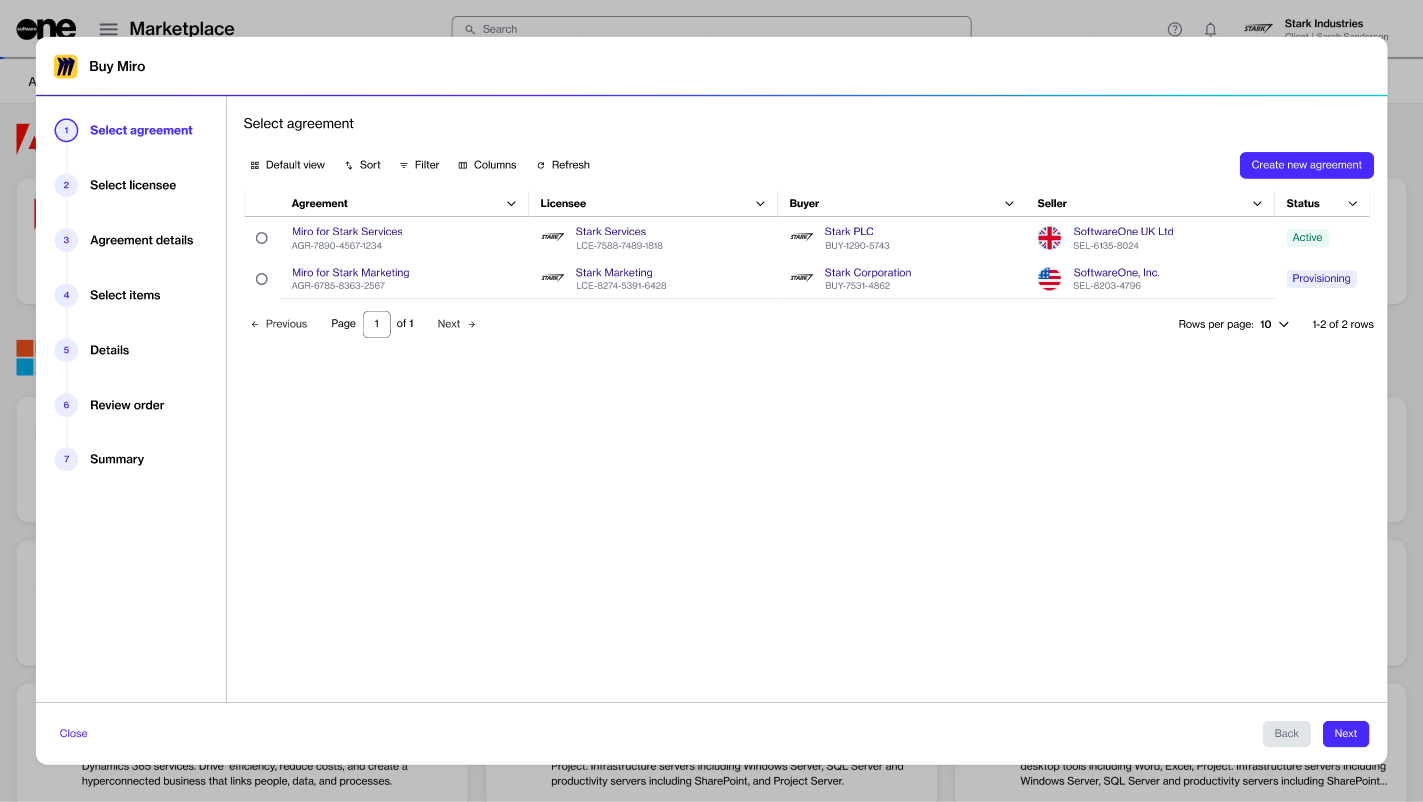Screen dimensions: 1423x802
Task: Click the UK flag seller icon
Action: pos(1049,238)
